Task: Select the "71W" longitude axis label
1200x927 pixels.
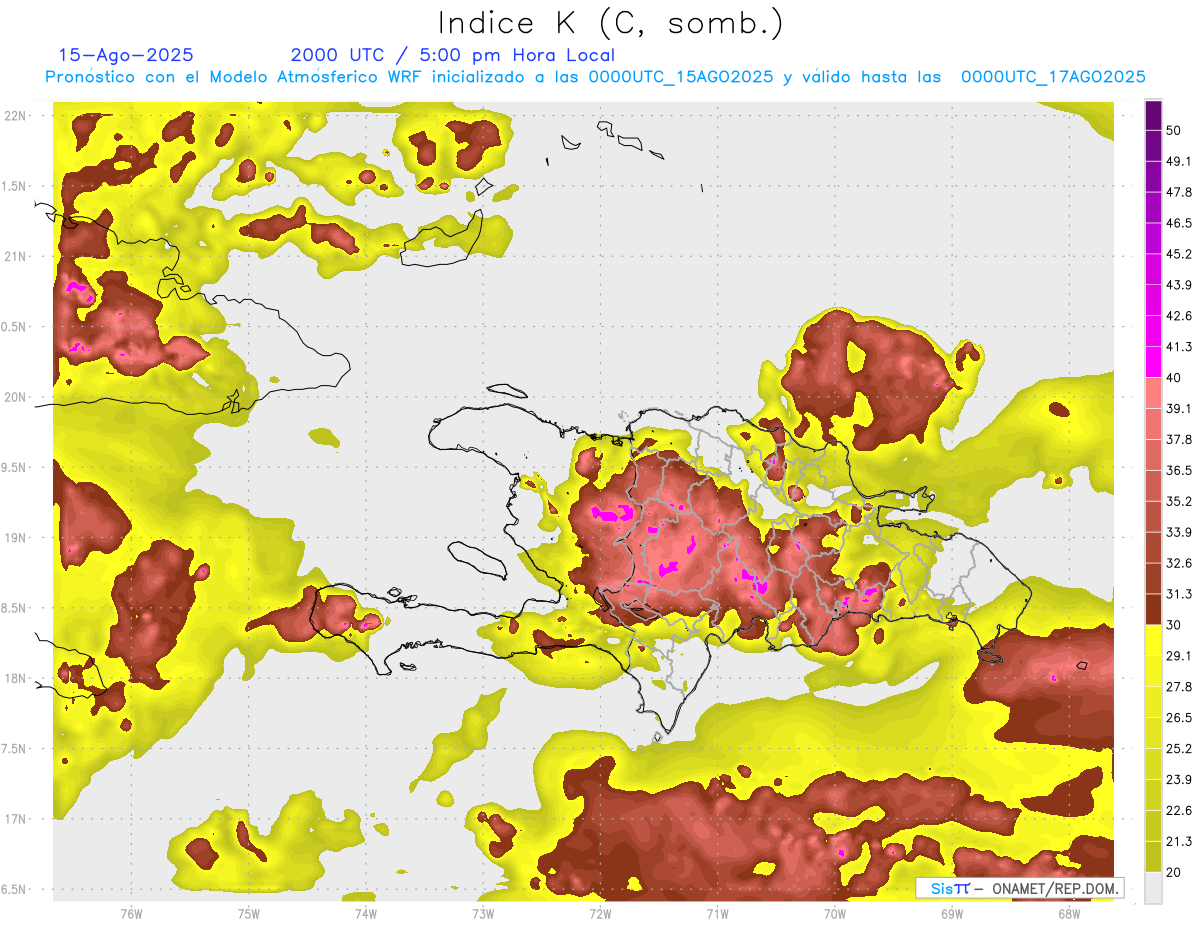Action: (x=717, y=913)
